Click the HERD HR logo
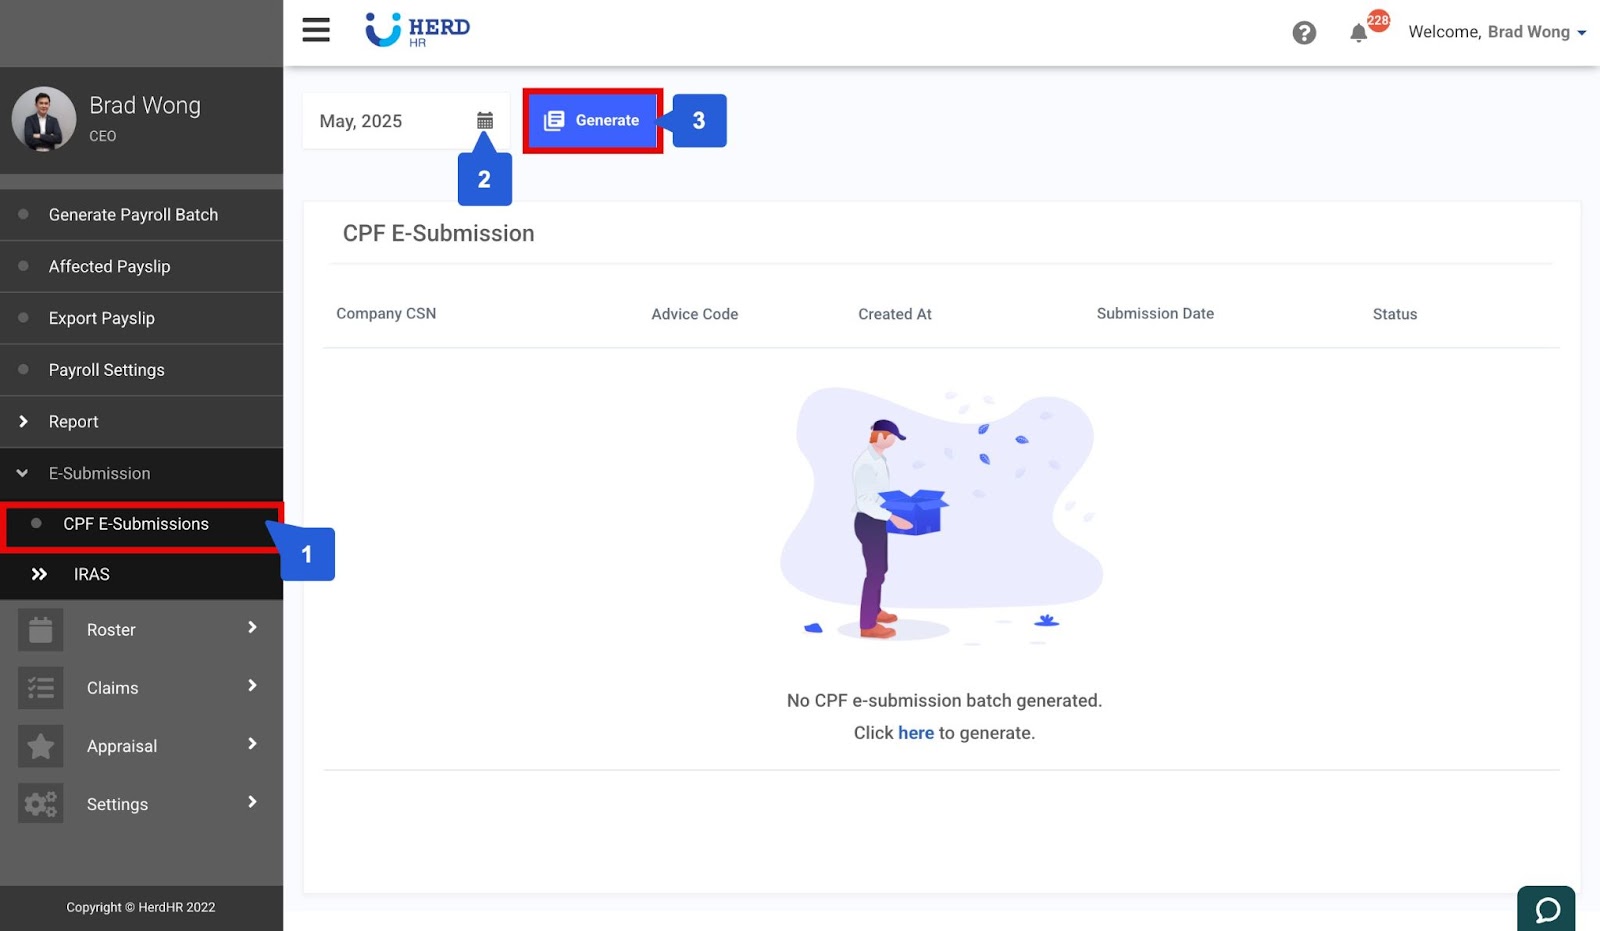Viewport: 1600px width, 931px height. click(418, 30)
